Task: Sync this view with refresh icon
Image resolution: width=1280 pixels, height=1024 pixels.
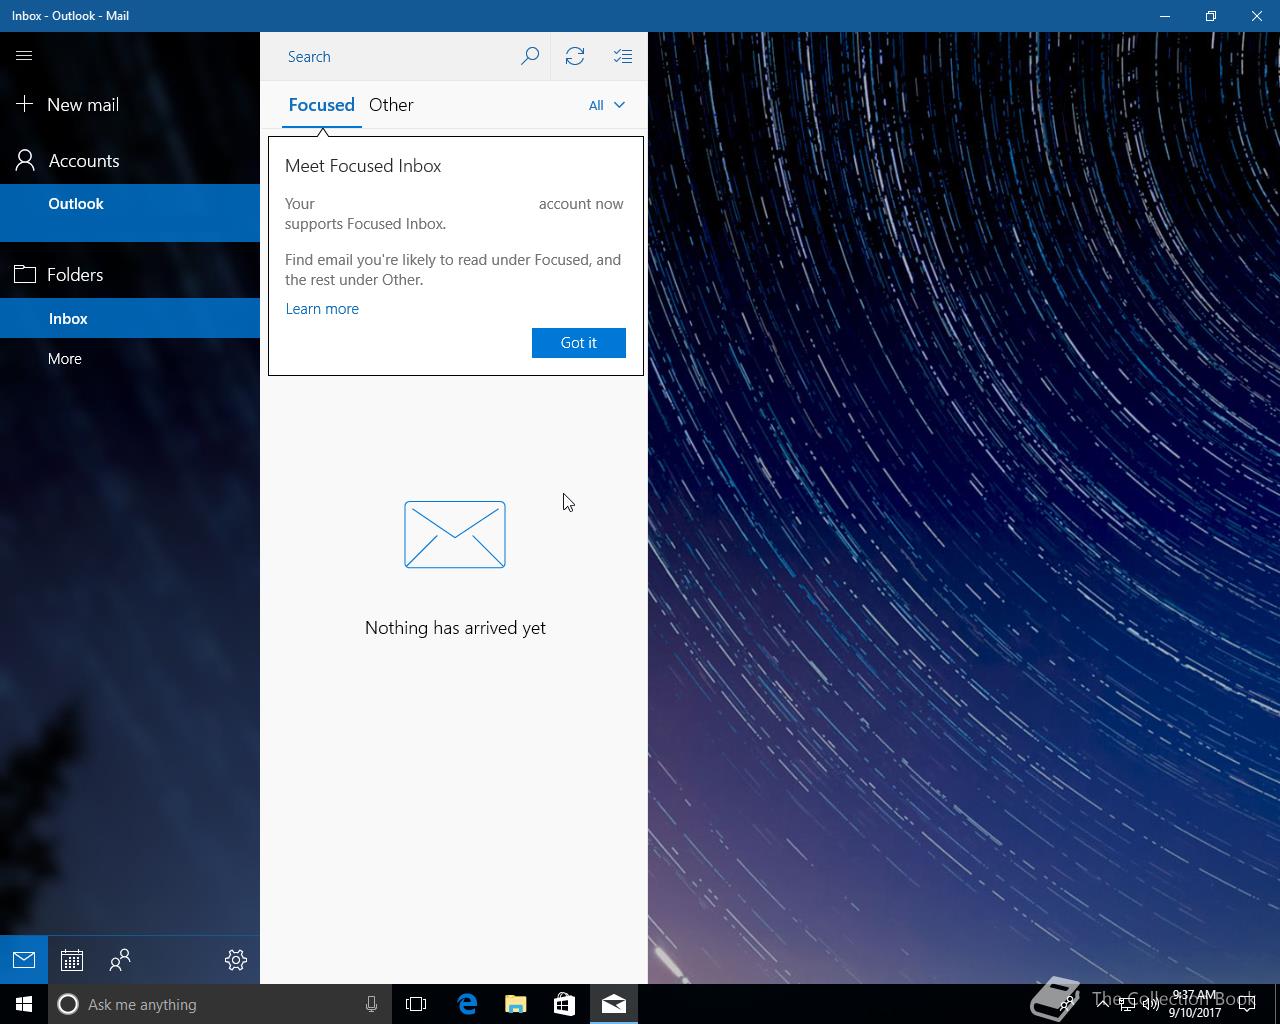Action: click(x=575, y=56)
